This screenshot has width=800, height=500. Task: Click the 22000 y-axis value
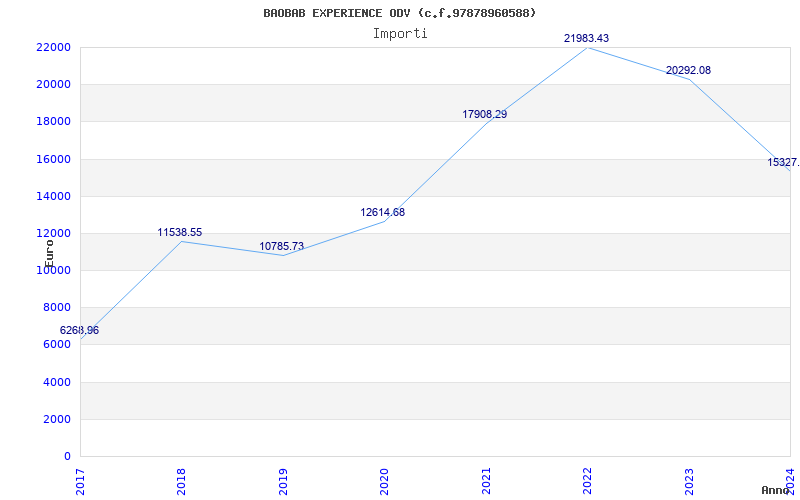[x=53, y=47]
